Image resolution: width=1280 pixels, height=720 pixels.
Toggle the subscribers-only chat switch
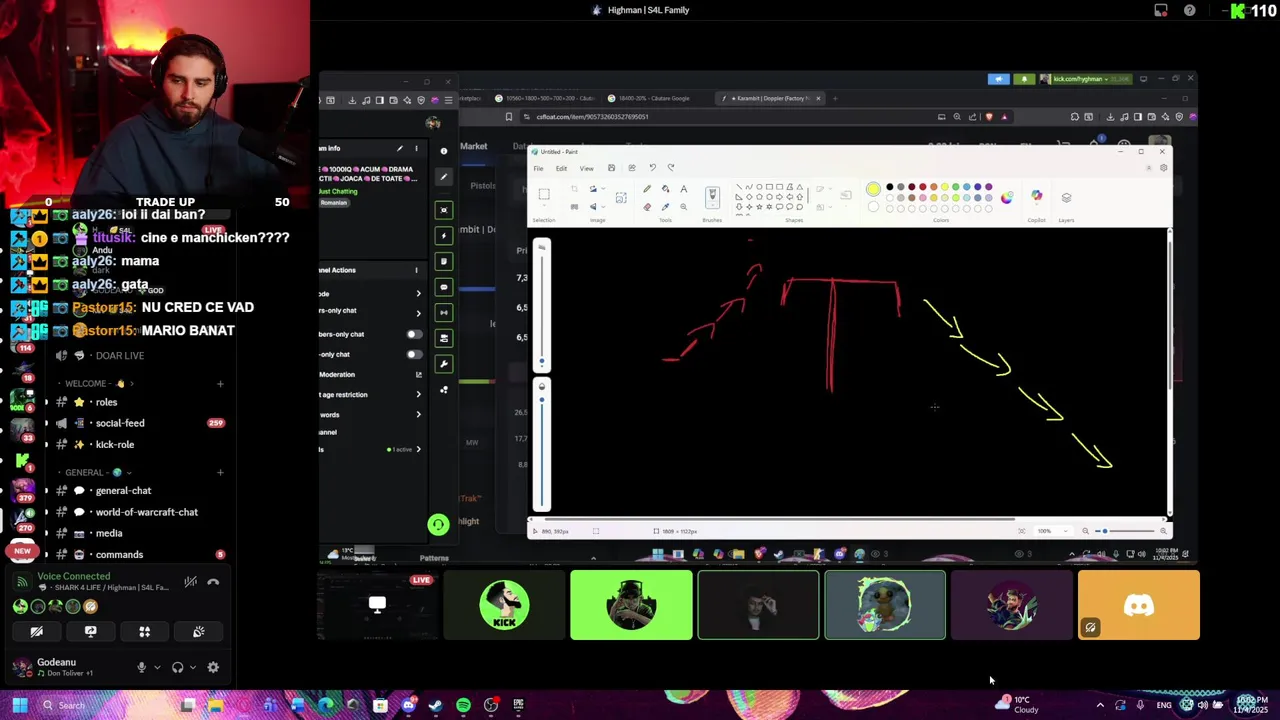point(414,334)
